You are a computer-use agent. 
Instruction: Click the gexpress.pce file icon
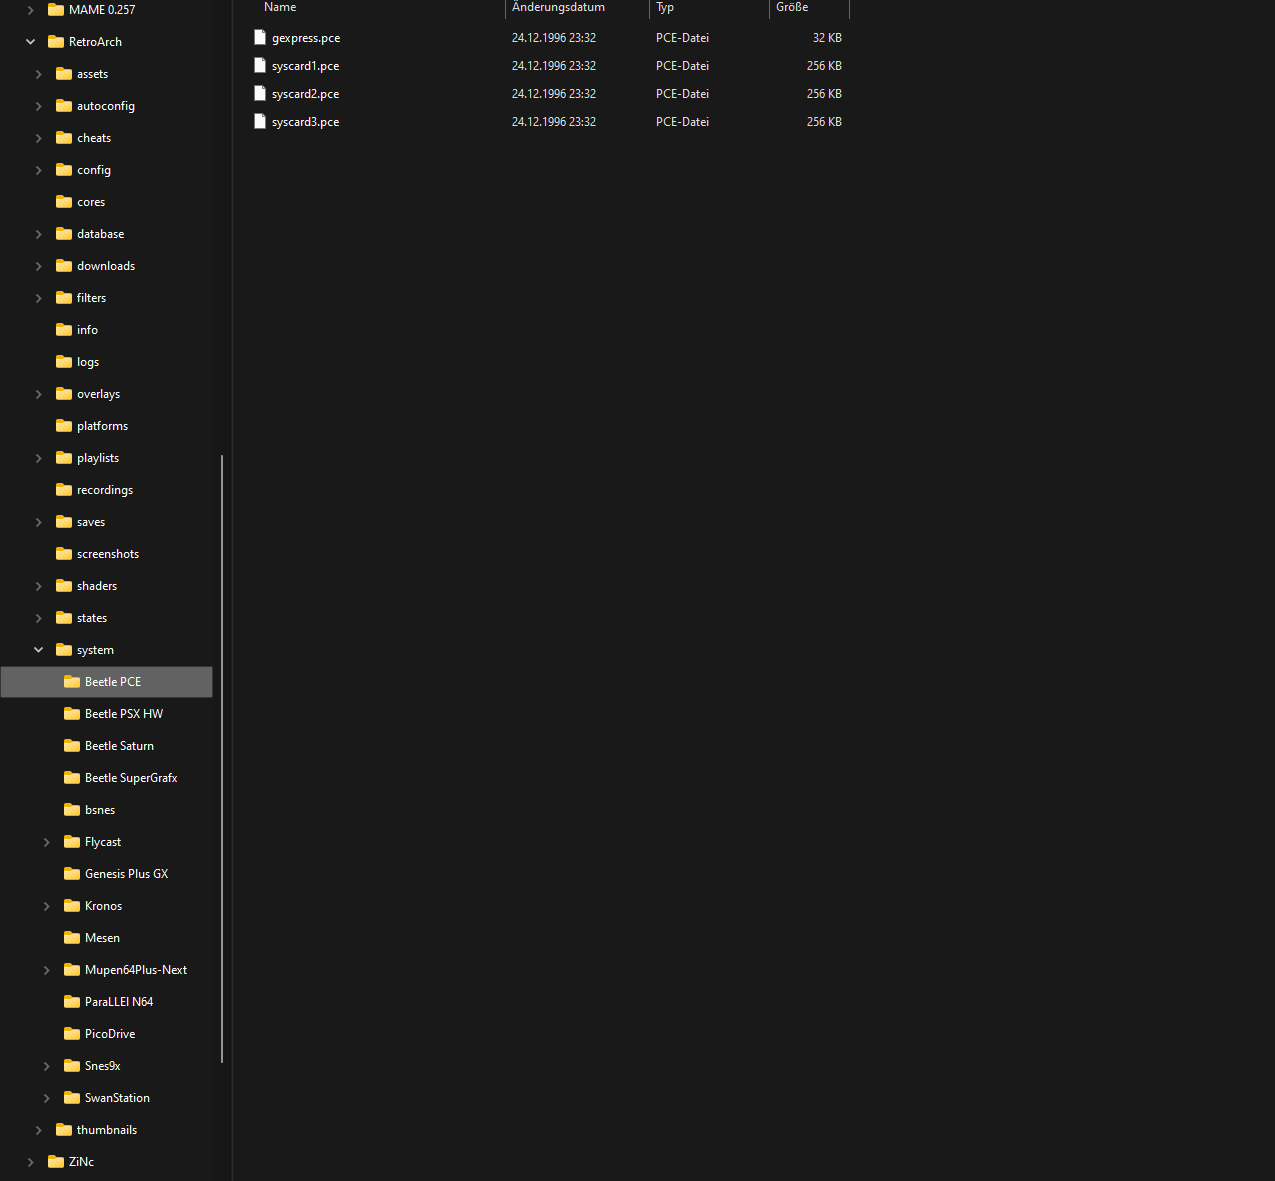260,37
